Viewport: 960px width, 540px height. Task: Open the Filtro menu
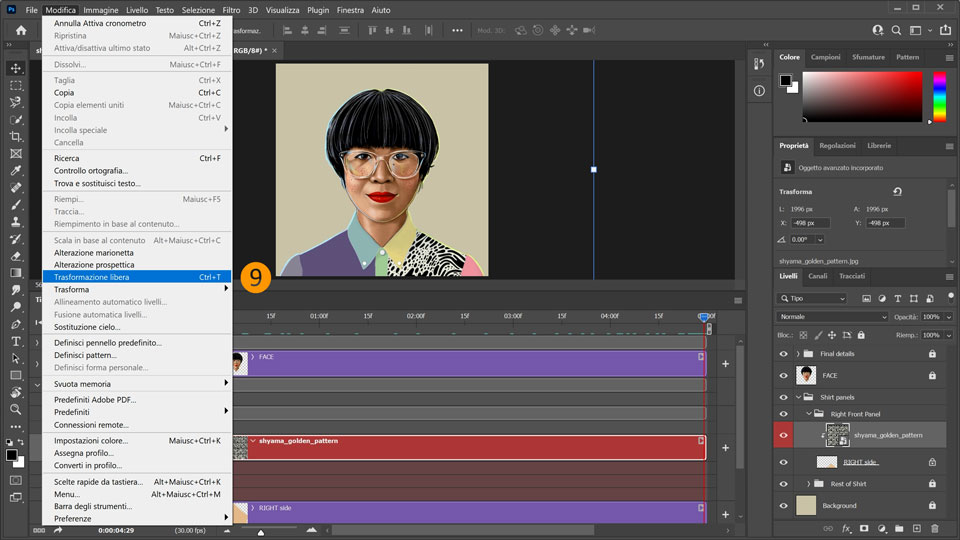tap(231, 10)
